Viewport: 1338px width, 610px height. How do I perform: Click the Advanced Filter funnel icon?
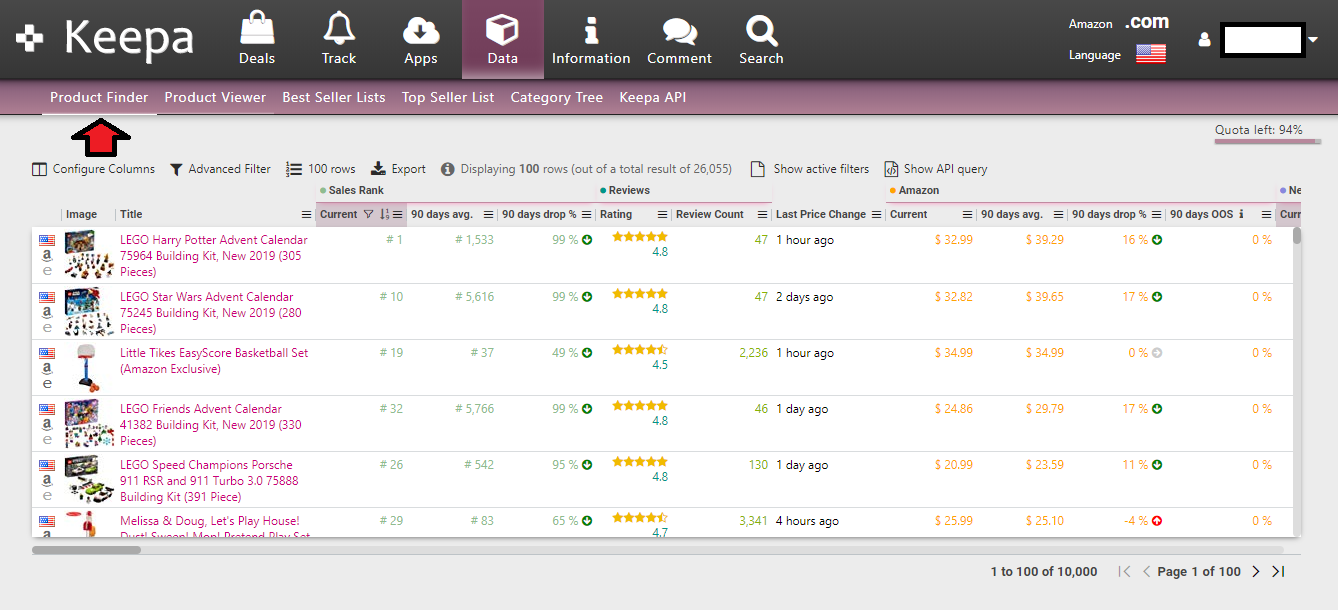pos(176,169)
